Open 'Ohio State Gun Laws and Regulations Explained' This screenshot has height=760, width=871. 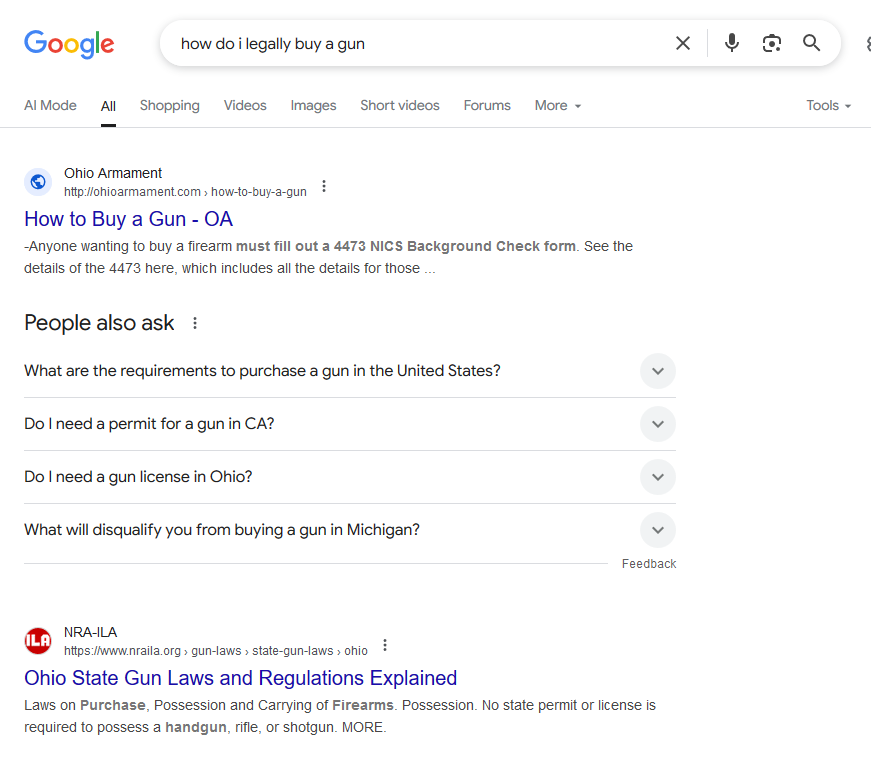[x=241, y=678]
